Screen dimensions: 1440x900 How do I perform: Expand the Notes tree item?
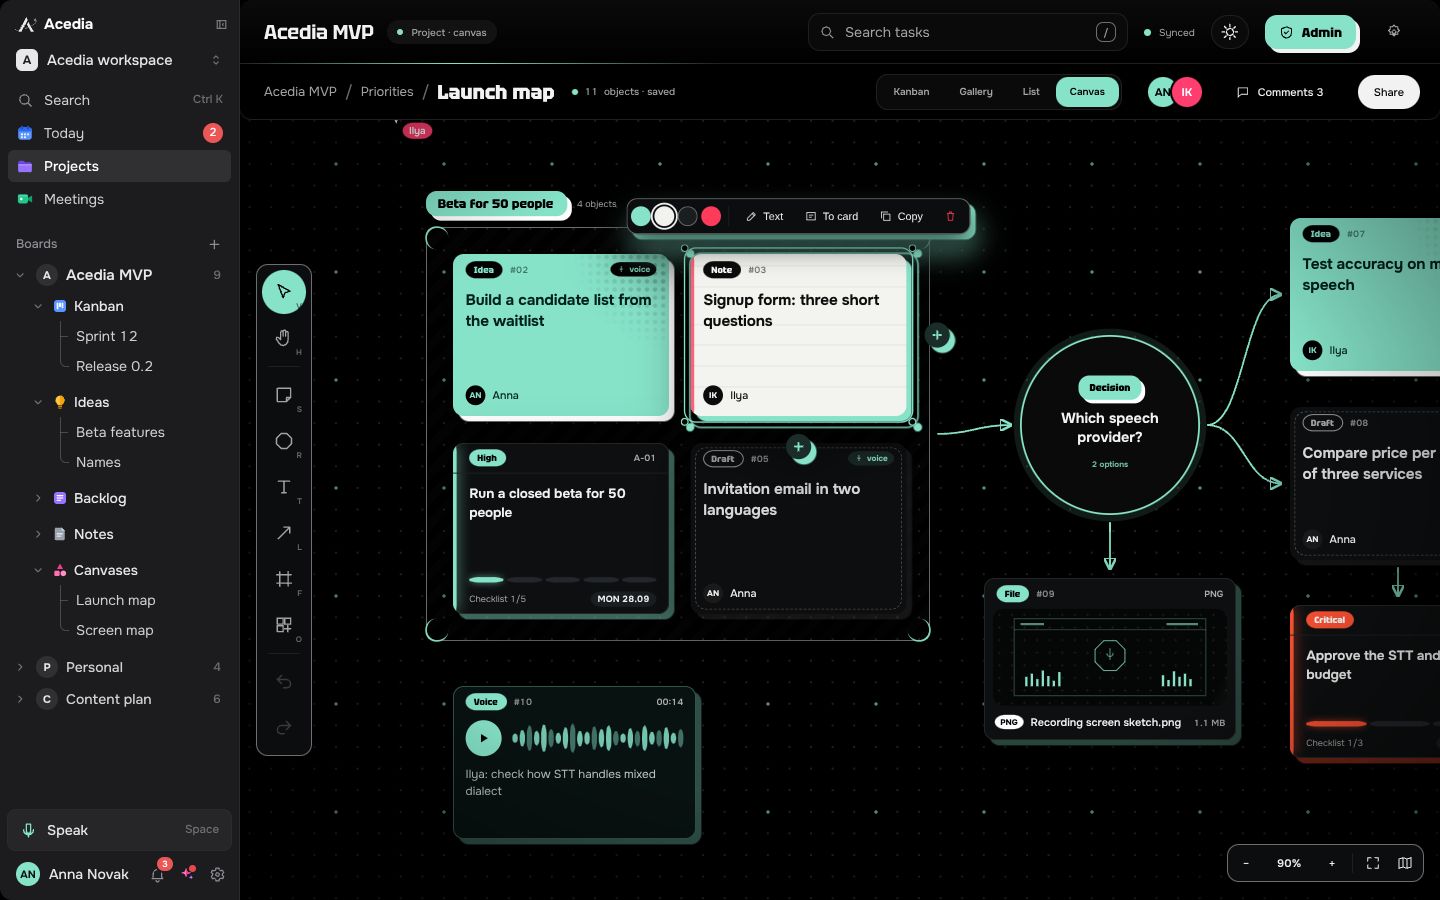point(38,534)
